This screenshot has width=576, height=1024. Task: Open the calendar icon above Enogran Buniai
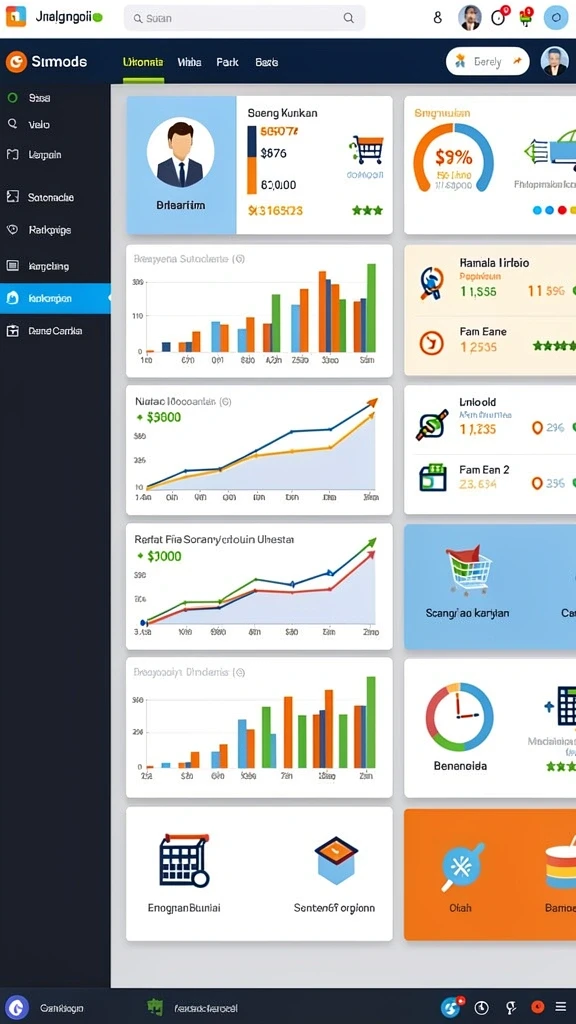click(184, 859)
